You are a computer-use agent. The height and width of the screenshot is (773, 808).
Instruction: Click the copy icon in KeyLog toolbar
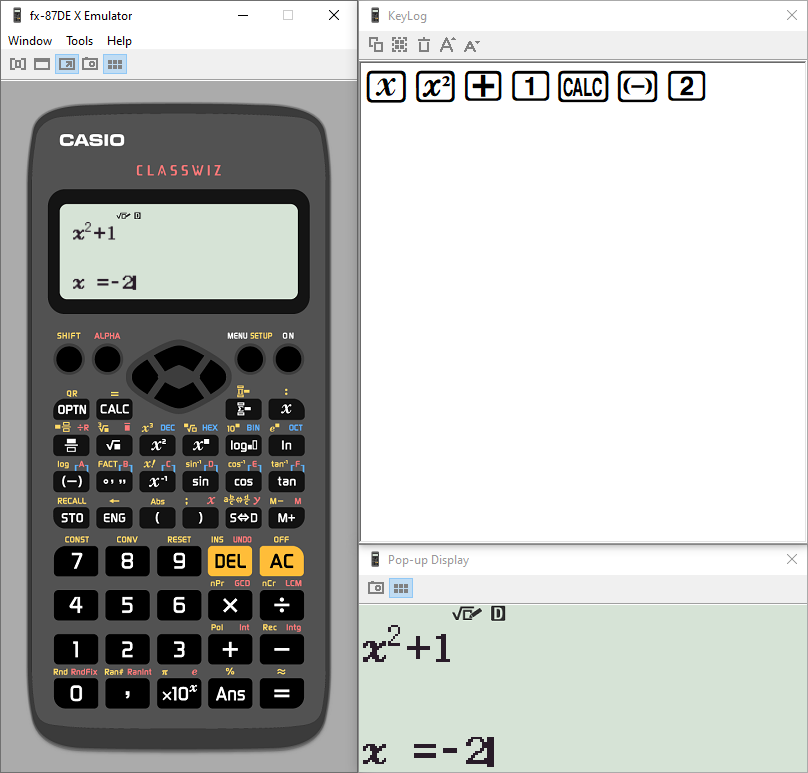click(376, 44)
